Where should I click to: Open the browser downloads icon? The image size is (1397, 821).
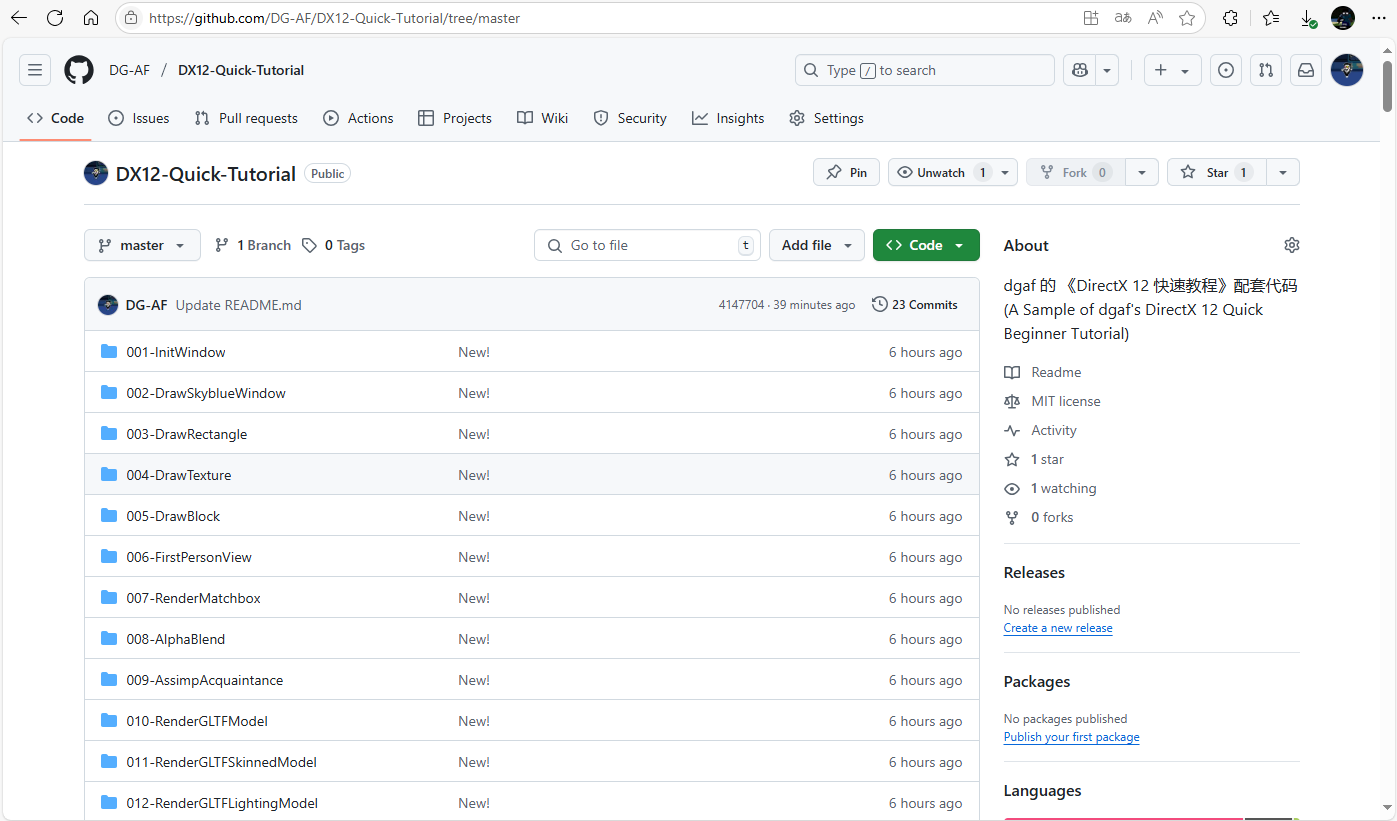click(1307, 18)
